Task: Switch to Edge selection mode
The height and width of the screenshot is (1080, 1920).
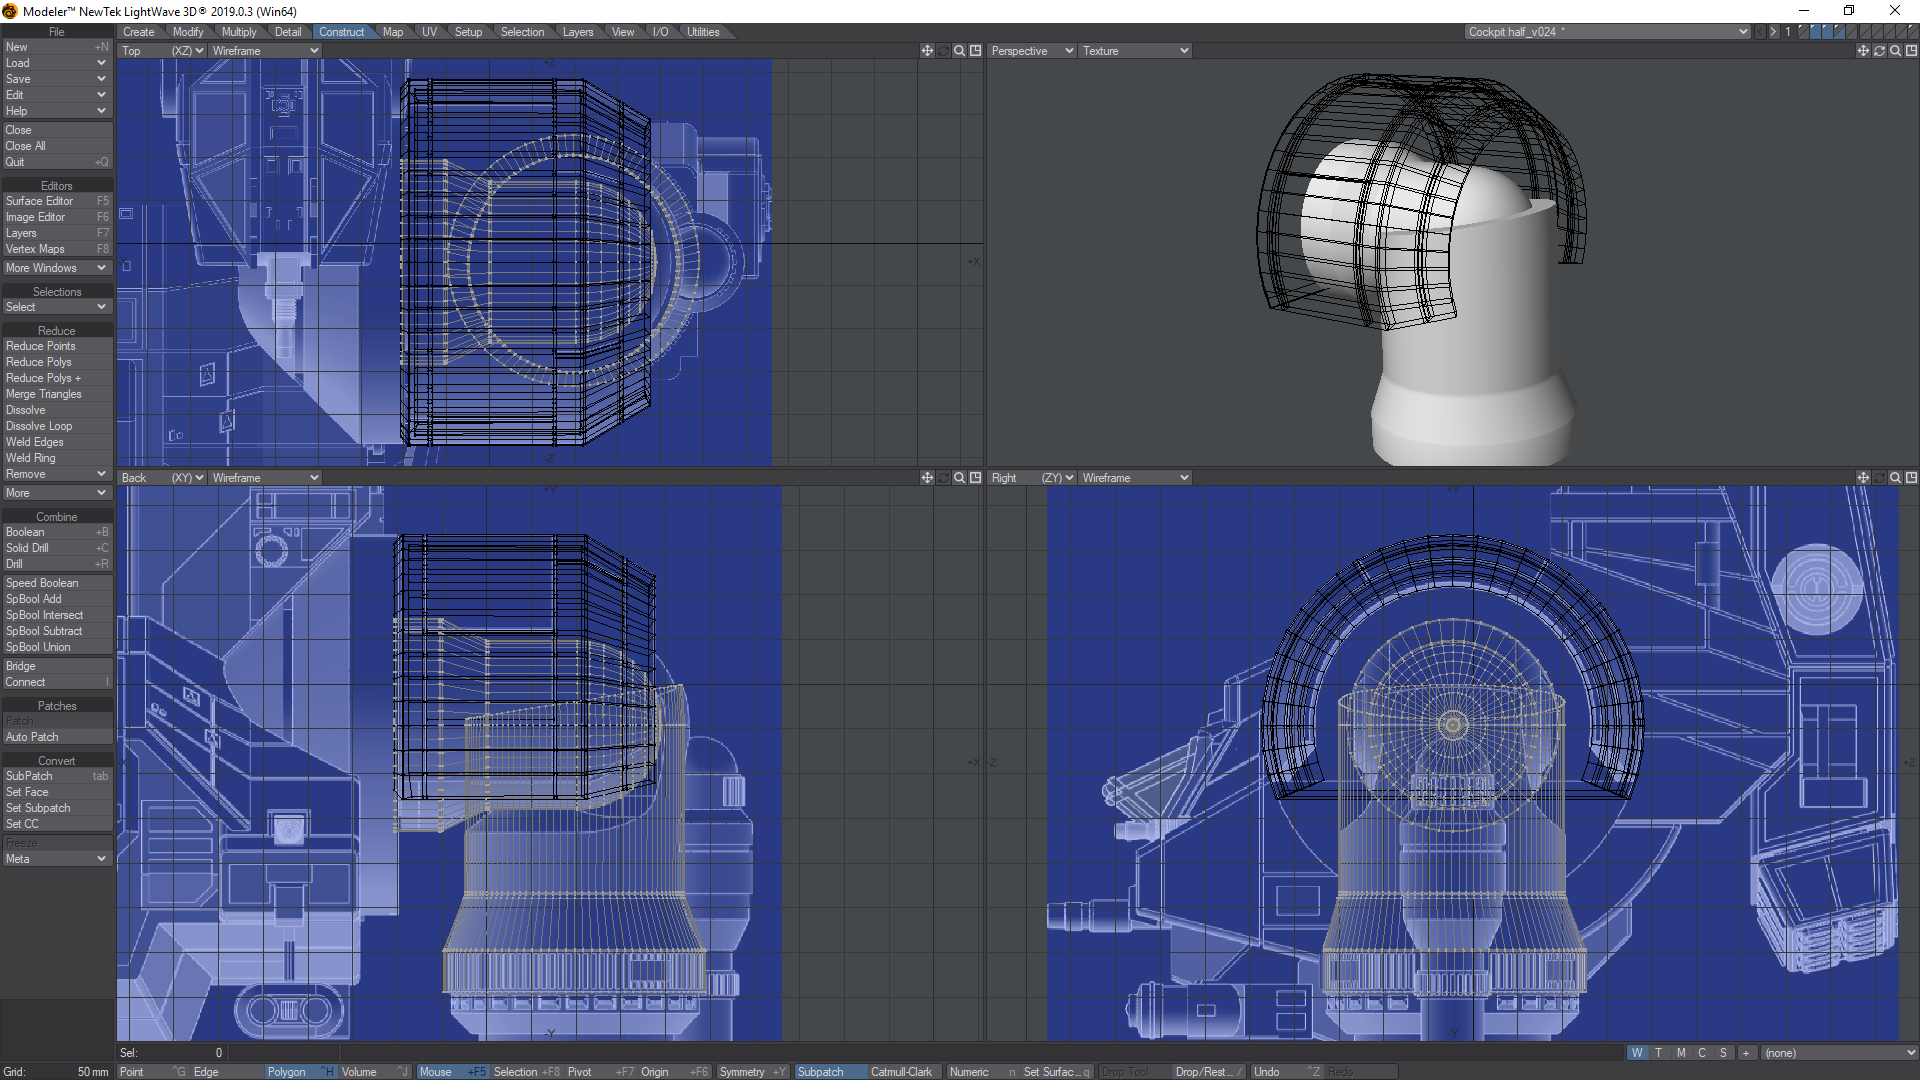Action: (226, 1072)
